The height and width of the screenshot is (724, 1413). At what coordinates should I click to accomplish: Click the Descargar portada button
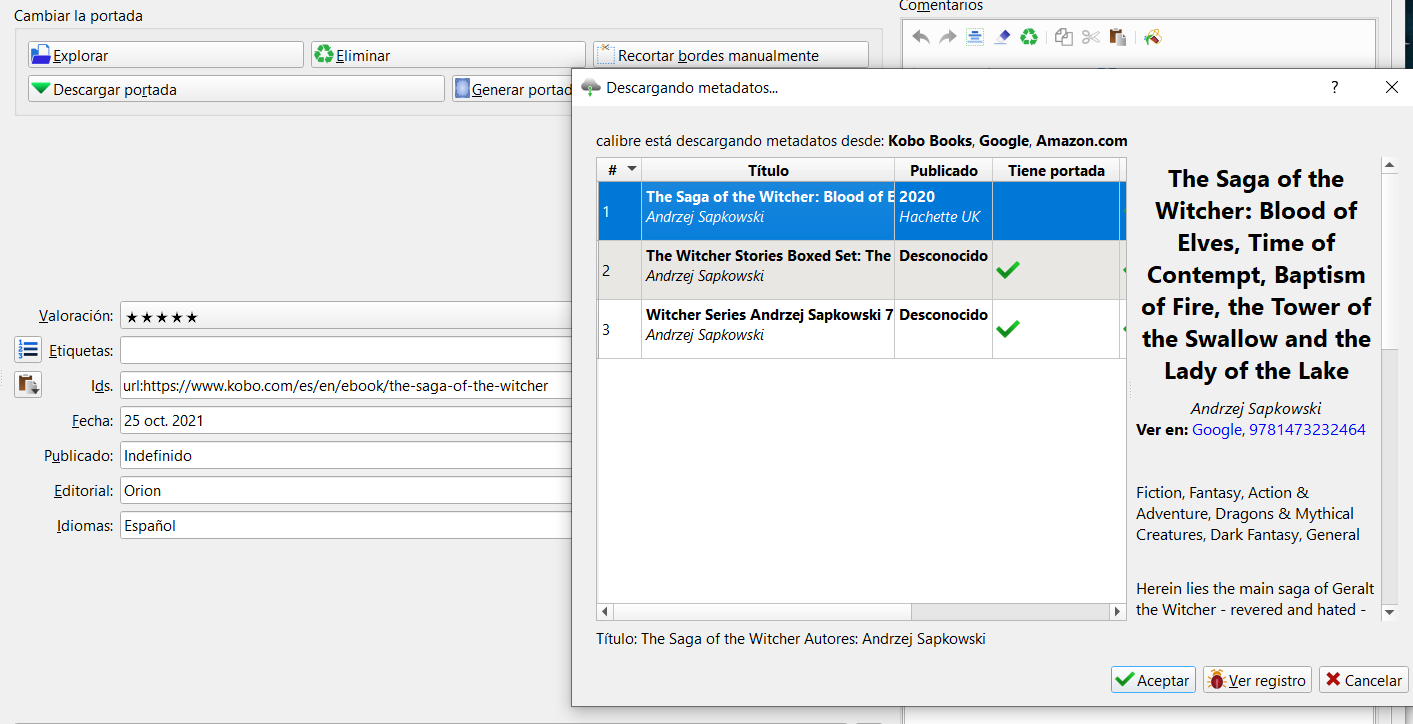pyautogui.click(x=236, y=89)
